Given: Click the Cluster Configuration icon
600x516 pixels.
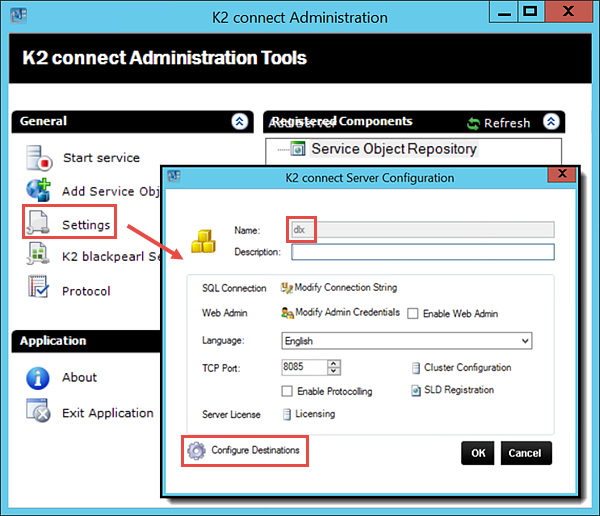Looking at the screenshot, I should [416, 368].
